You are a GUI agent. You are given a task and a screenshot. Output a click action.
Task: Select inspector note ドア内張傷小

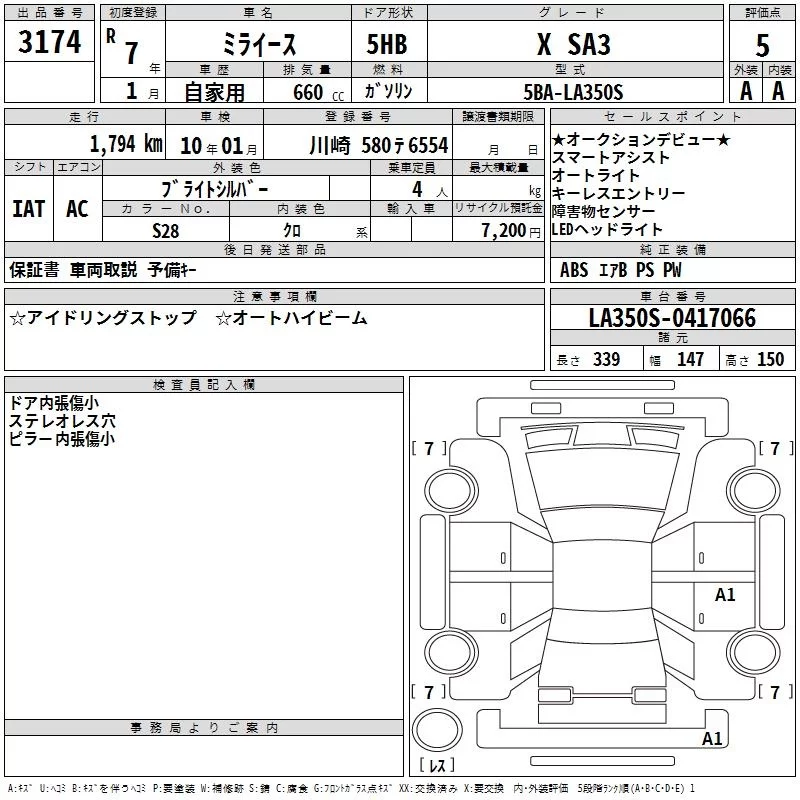[54, 403]
